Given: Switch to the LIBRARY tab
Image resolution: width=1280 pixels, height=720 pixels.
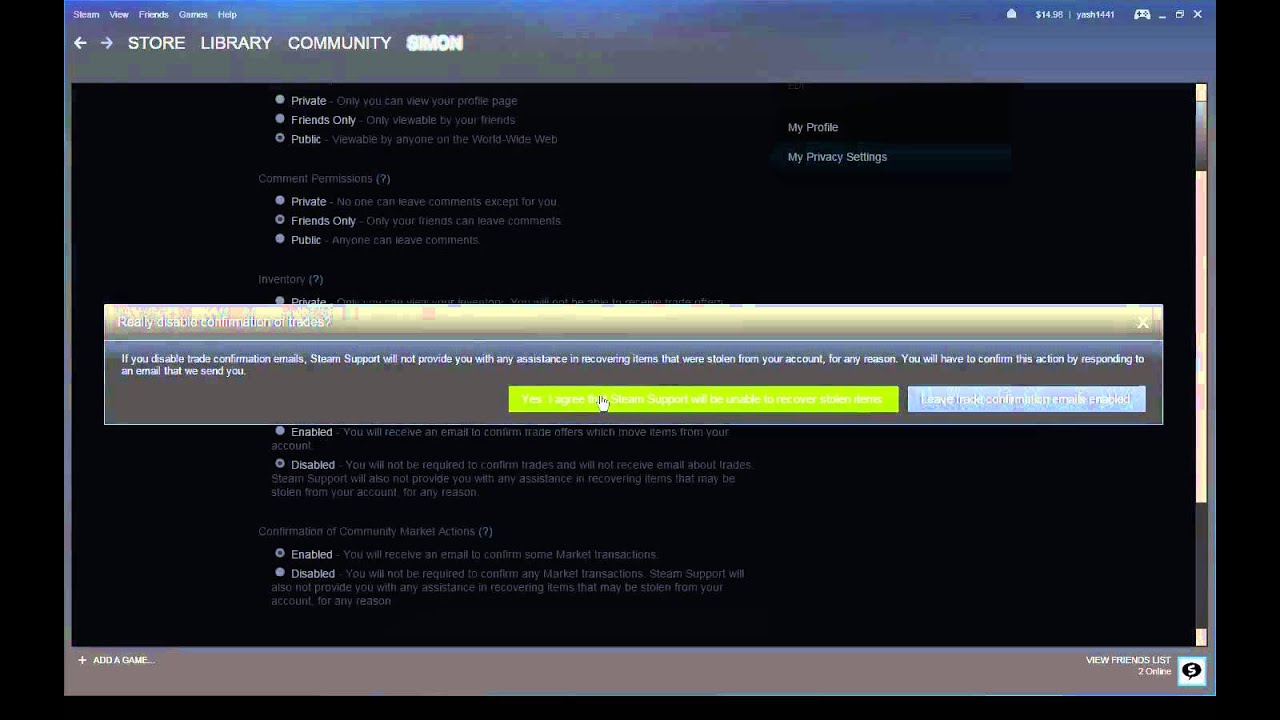Looking at the screenshot, I should point(236,43).
